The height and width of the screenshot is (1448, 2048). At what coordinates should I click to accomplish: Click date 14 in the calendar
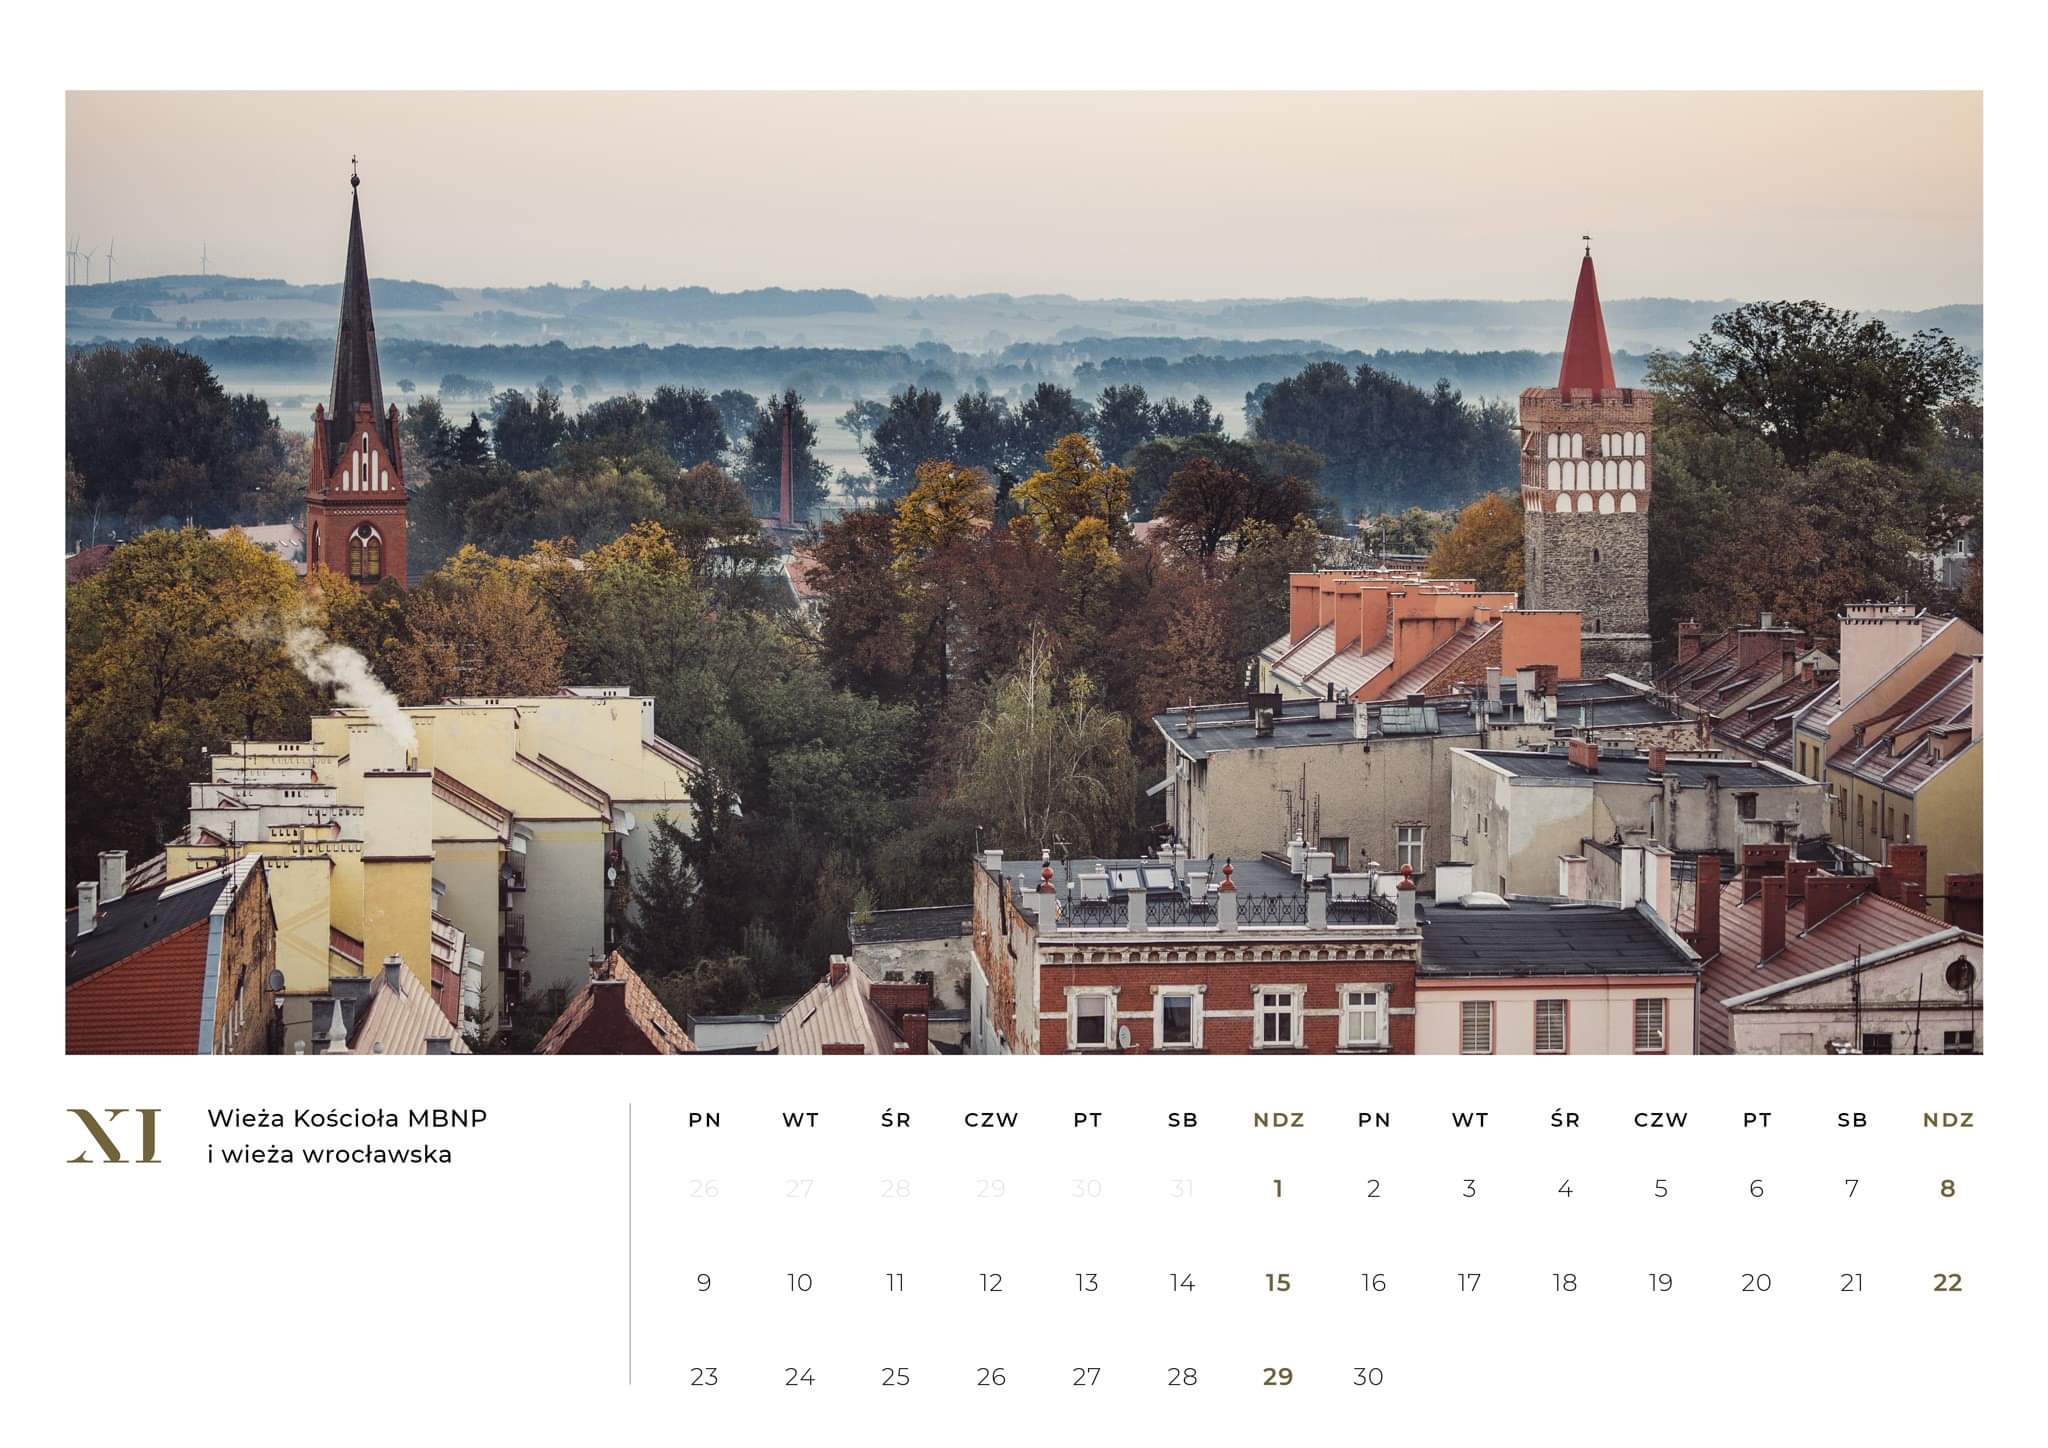[1182, 1282]
